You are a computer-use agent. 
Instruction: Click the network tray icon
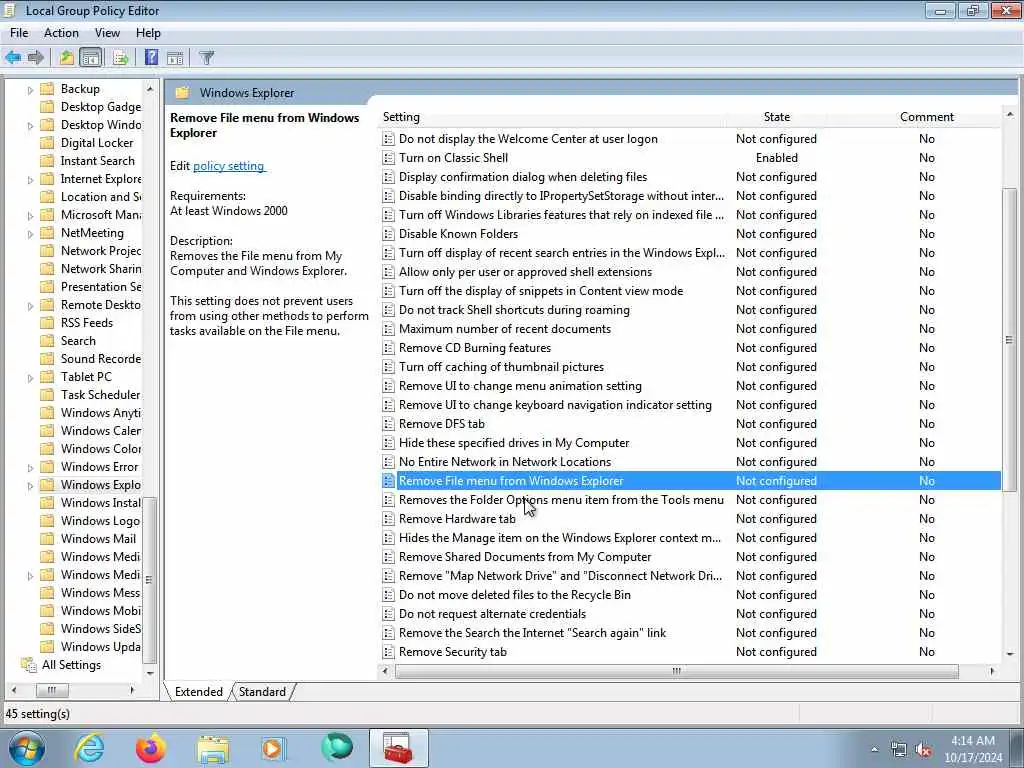click(x=899, y=750)
